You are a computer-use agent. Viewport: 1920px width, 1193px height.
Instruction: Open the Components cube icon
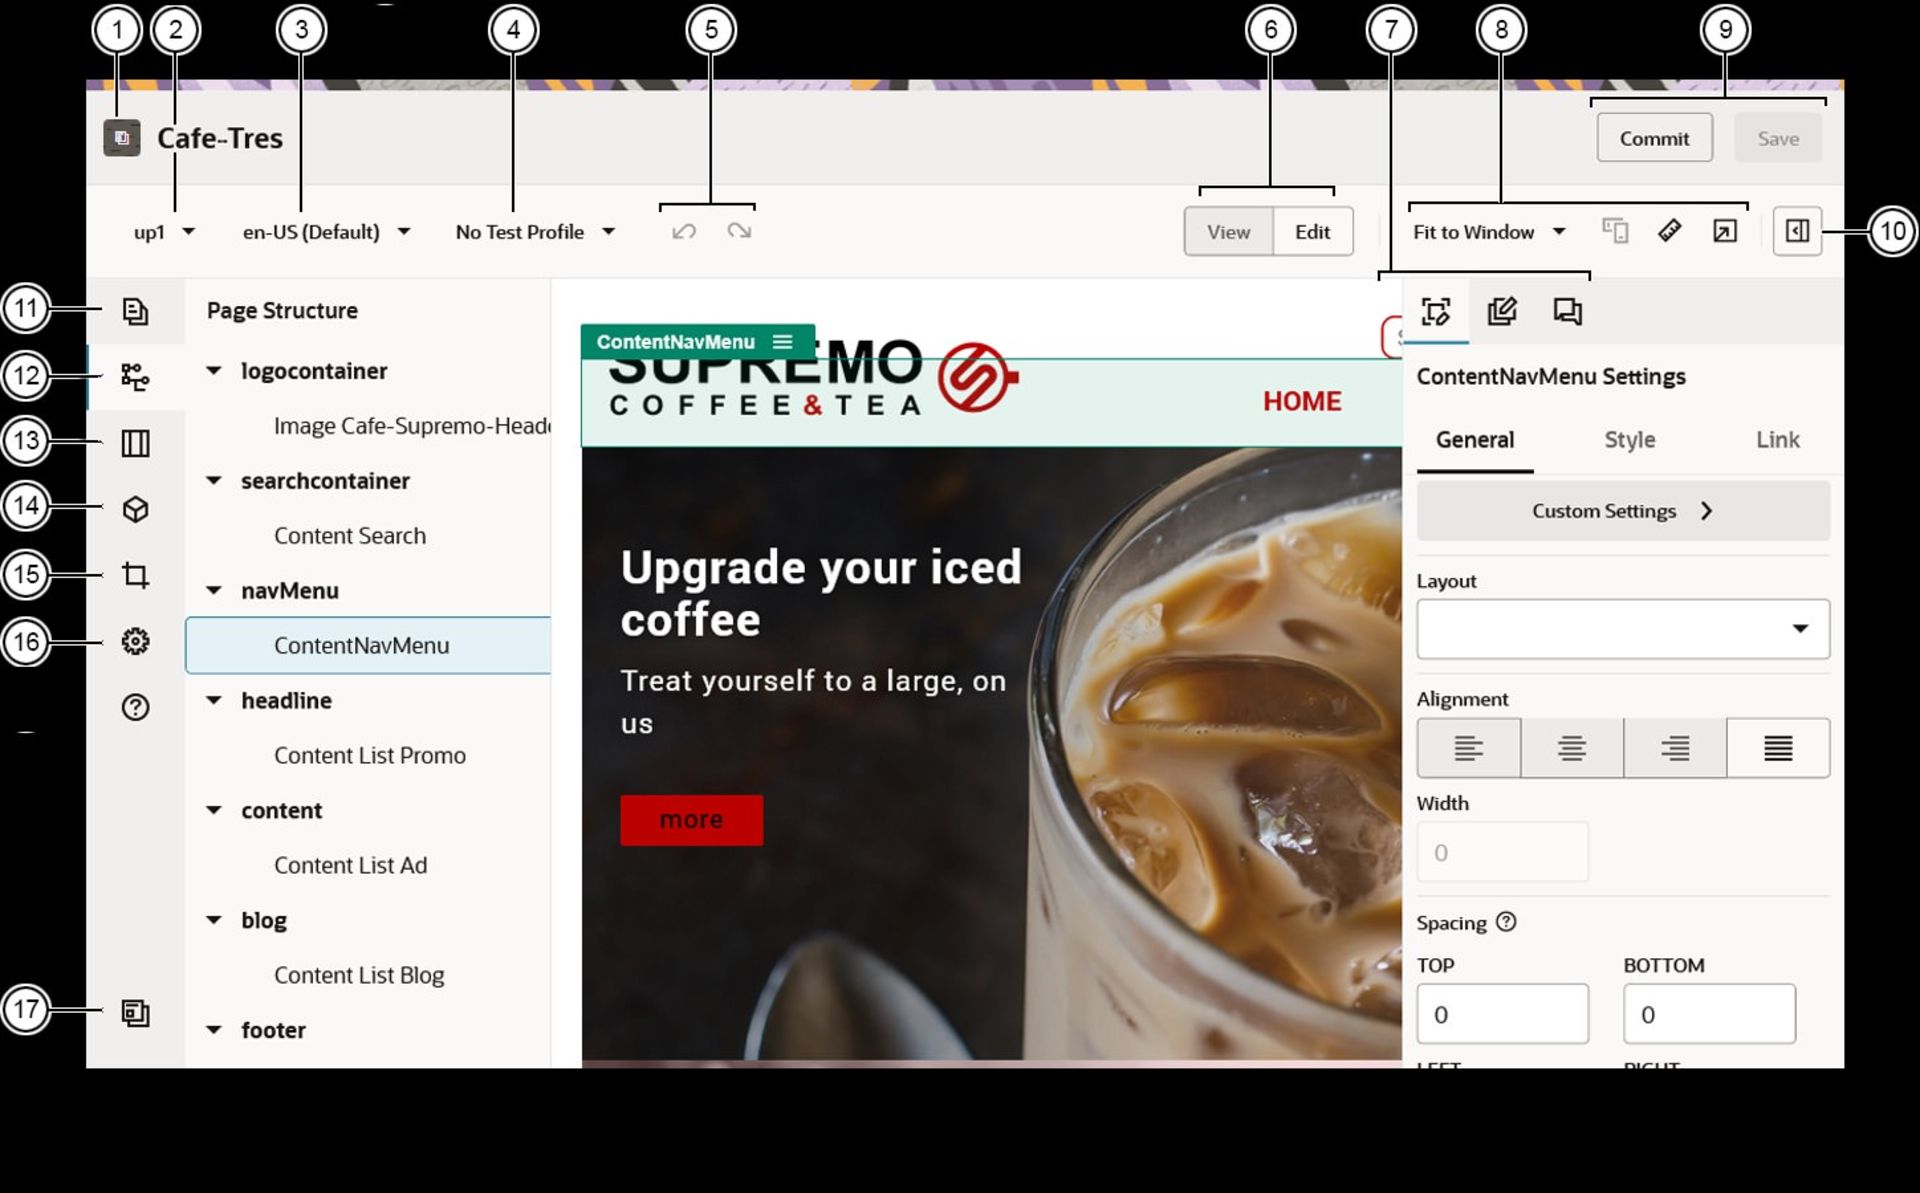135,509
